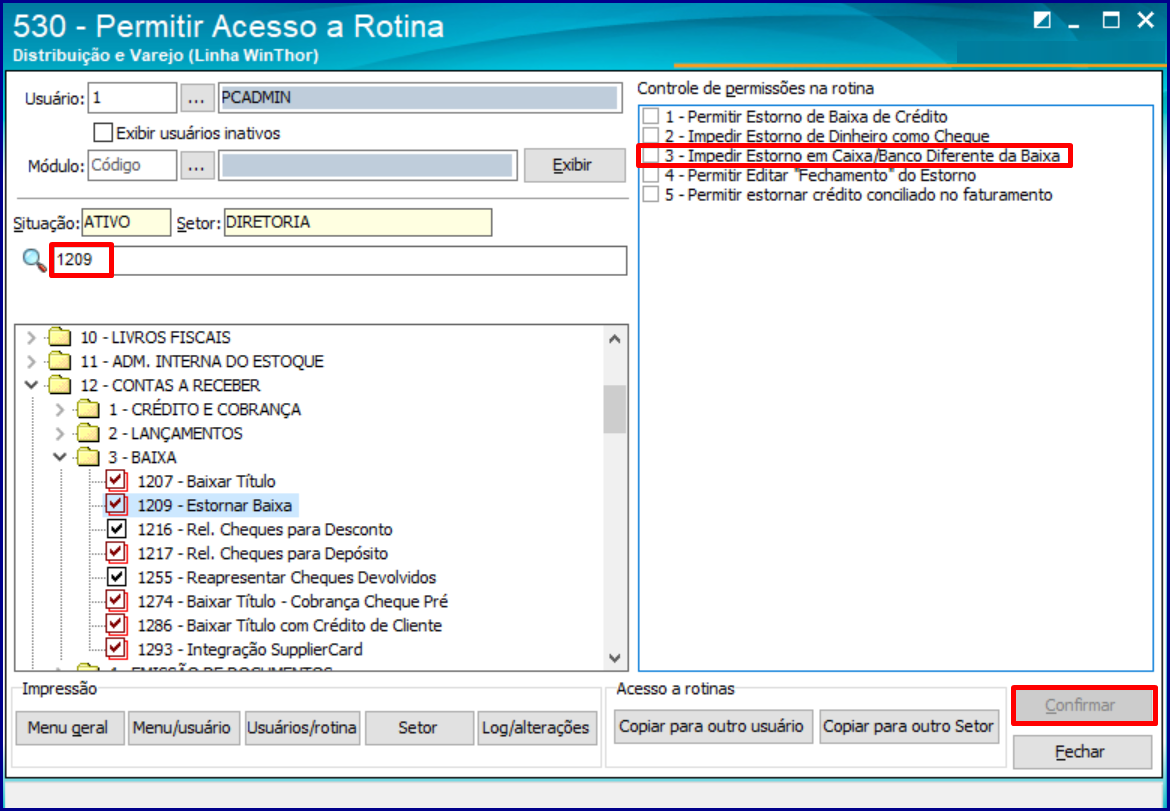Open the Usuário lookup ellipsis button
The image size is (1170, 811).
[x=196, y=98]
